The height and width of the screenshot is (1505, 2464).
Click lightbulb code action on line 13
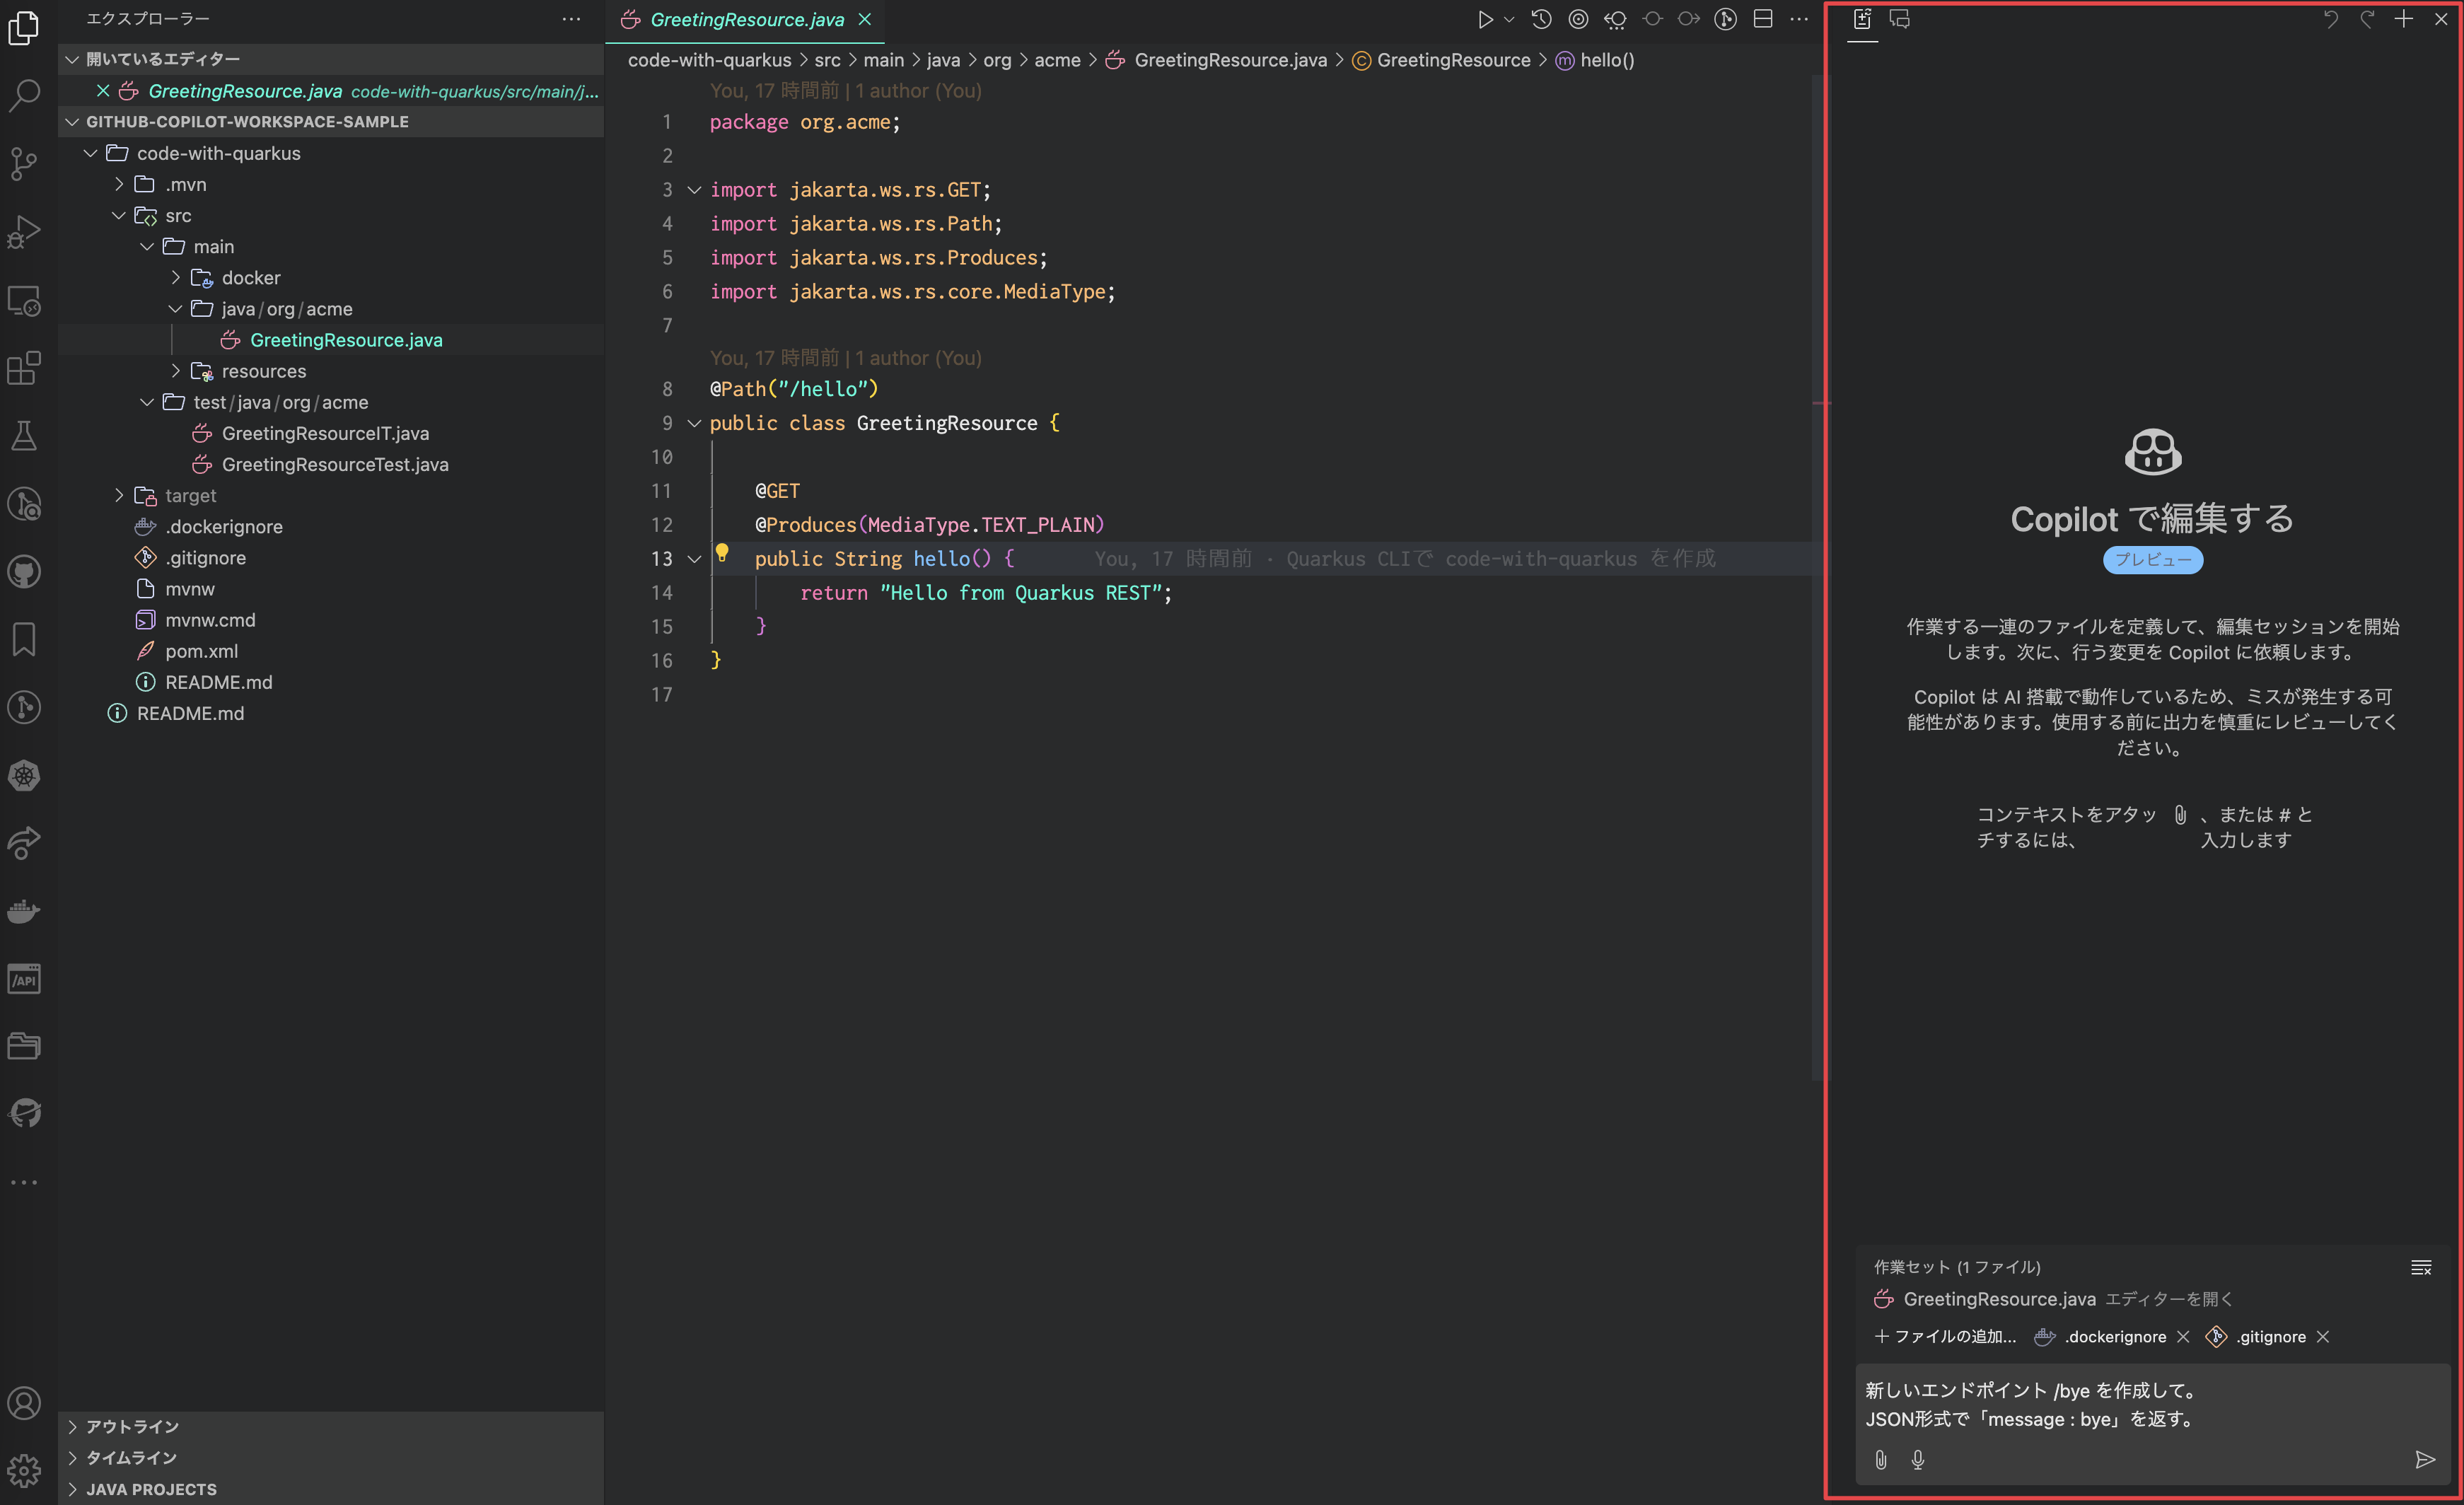tap(722, 553)
